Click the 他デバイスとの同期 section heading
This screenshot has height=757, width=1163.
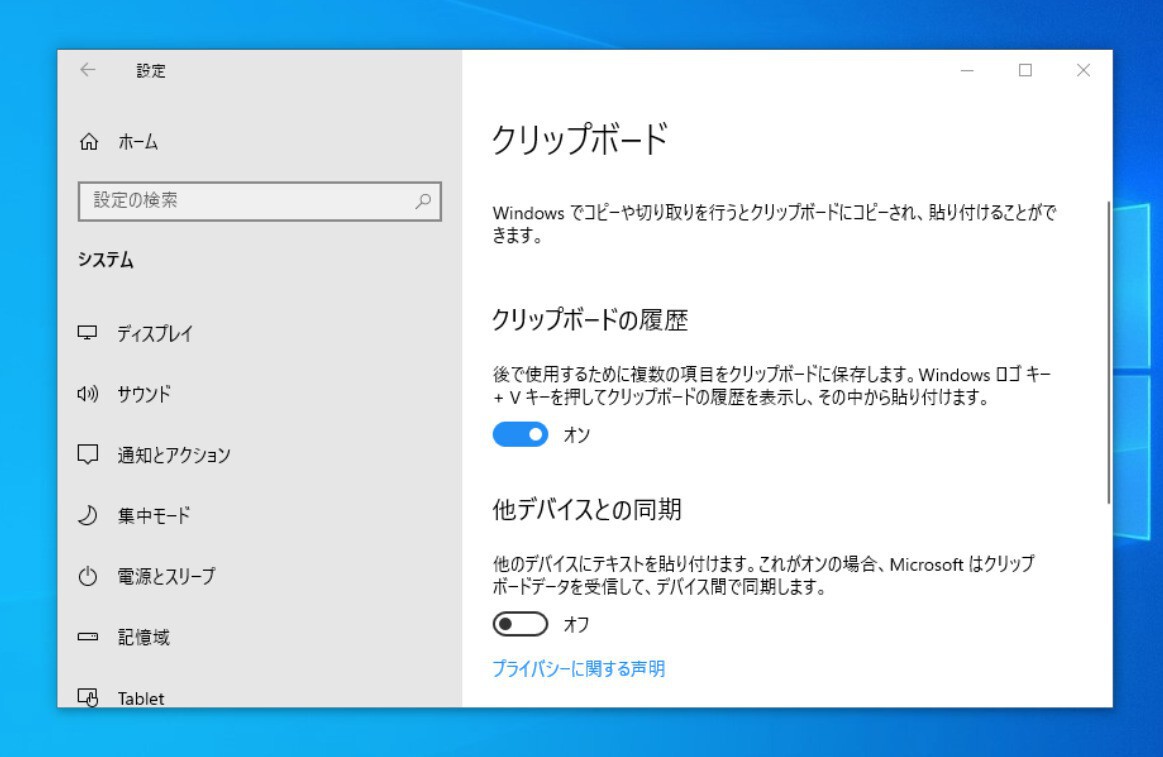[587, 509]
